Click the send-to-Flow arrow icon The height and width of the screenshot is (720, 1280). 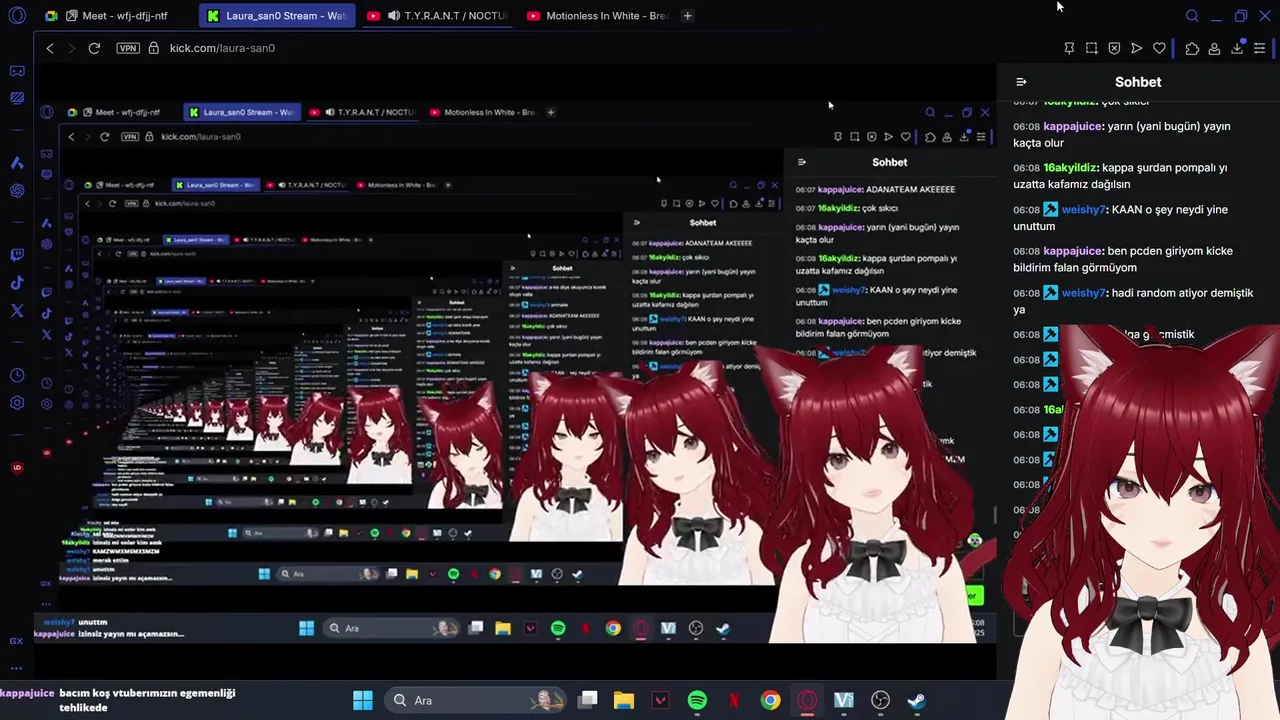tap(1137, 48)
